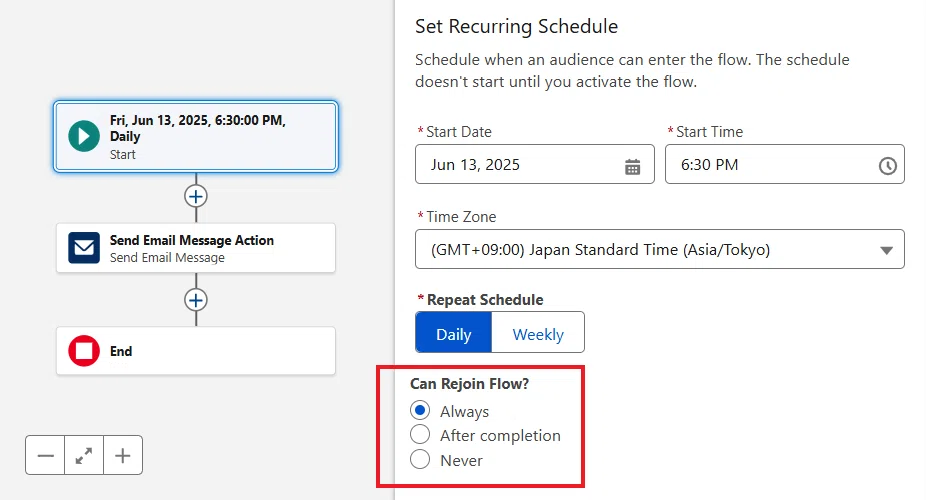Switch Repeat Schedule to Weekly
This screenshot has height=500, width=926.
538,334
